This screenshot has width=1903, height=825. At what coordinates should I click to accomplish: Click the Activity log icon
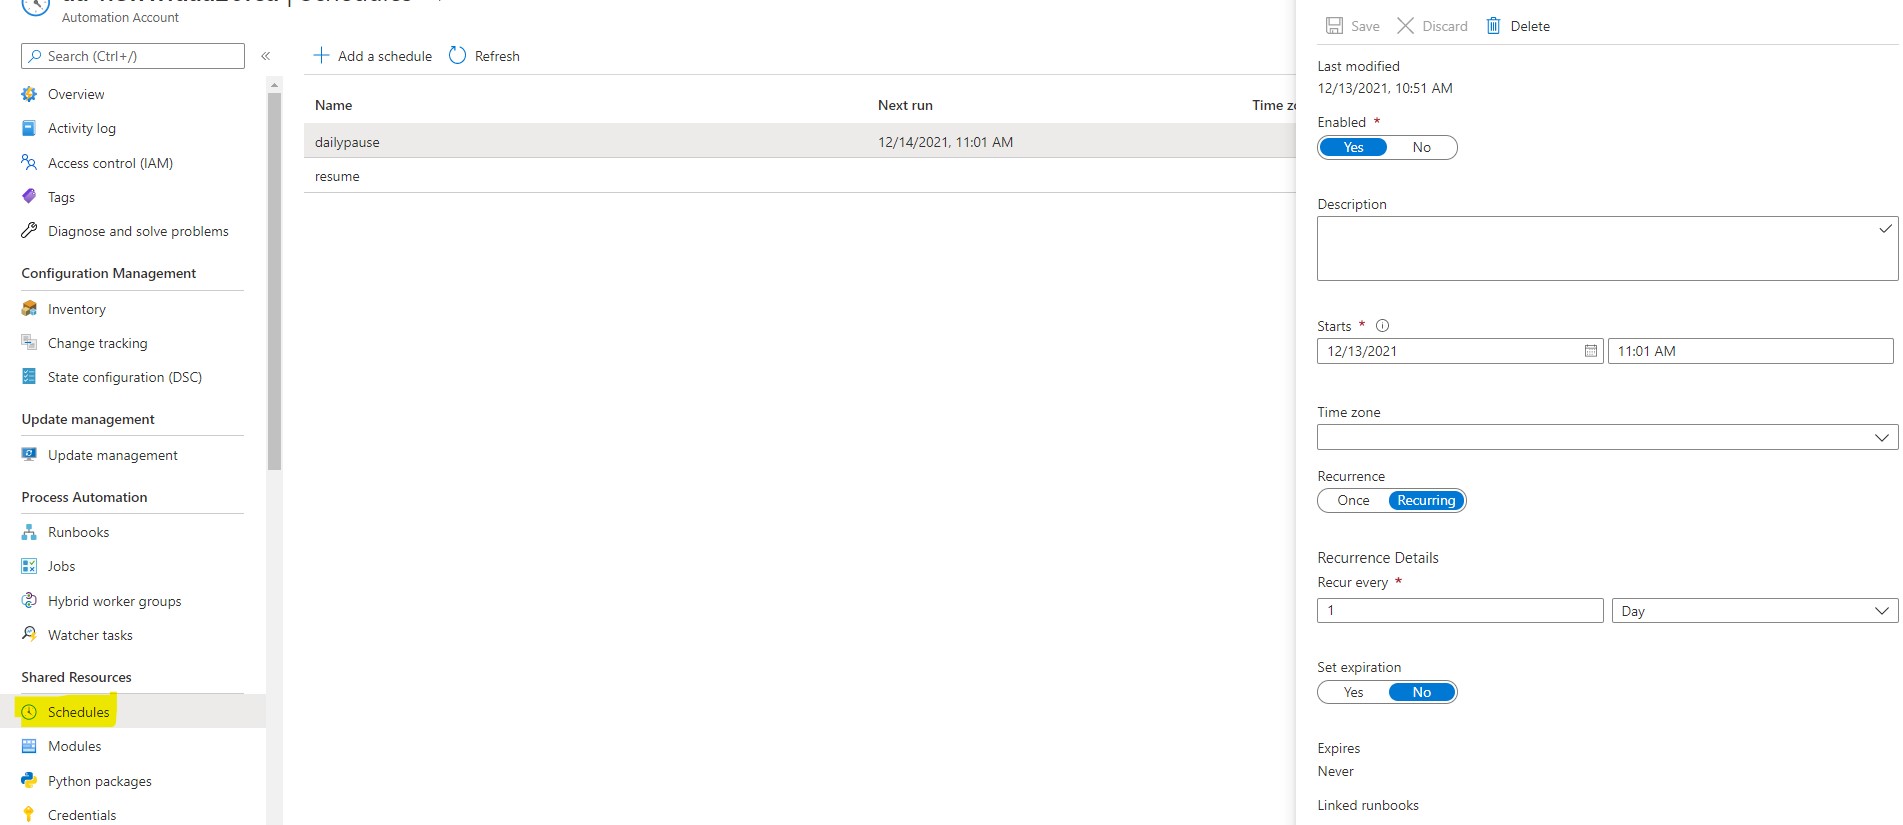pyautogui.click(x=29, y=128)
